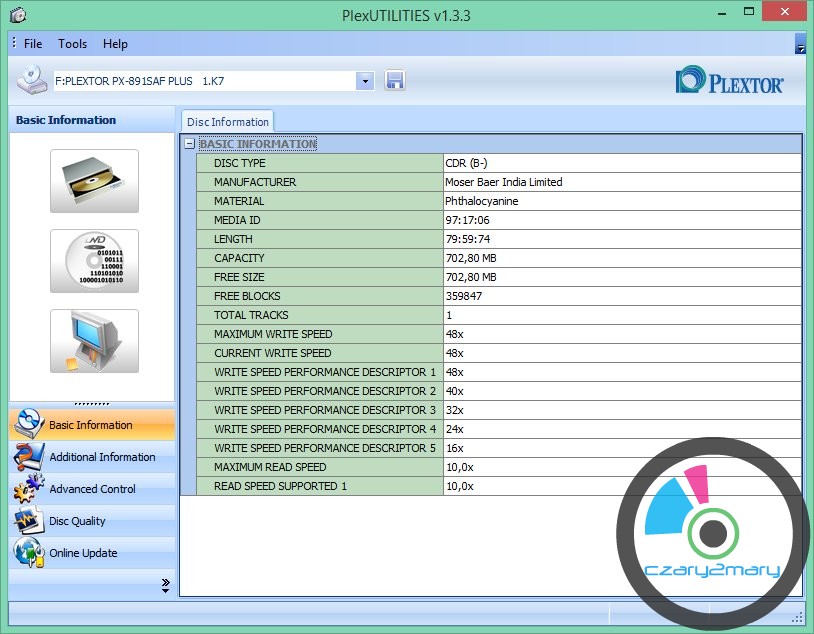
Task: Open the Help menu
Action: point(115,44)
